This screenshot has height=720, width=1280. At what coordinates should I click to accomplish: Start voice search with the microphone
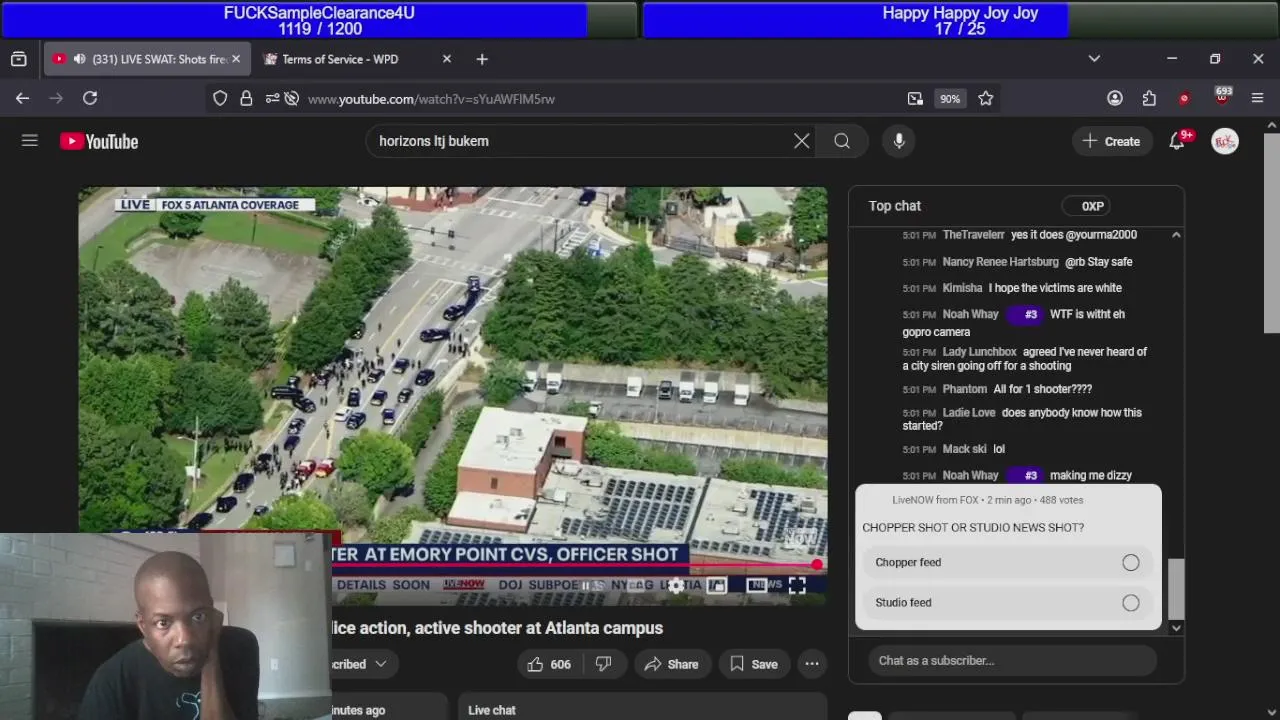(x=899, y=141)
